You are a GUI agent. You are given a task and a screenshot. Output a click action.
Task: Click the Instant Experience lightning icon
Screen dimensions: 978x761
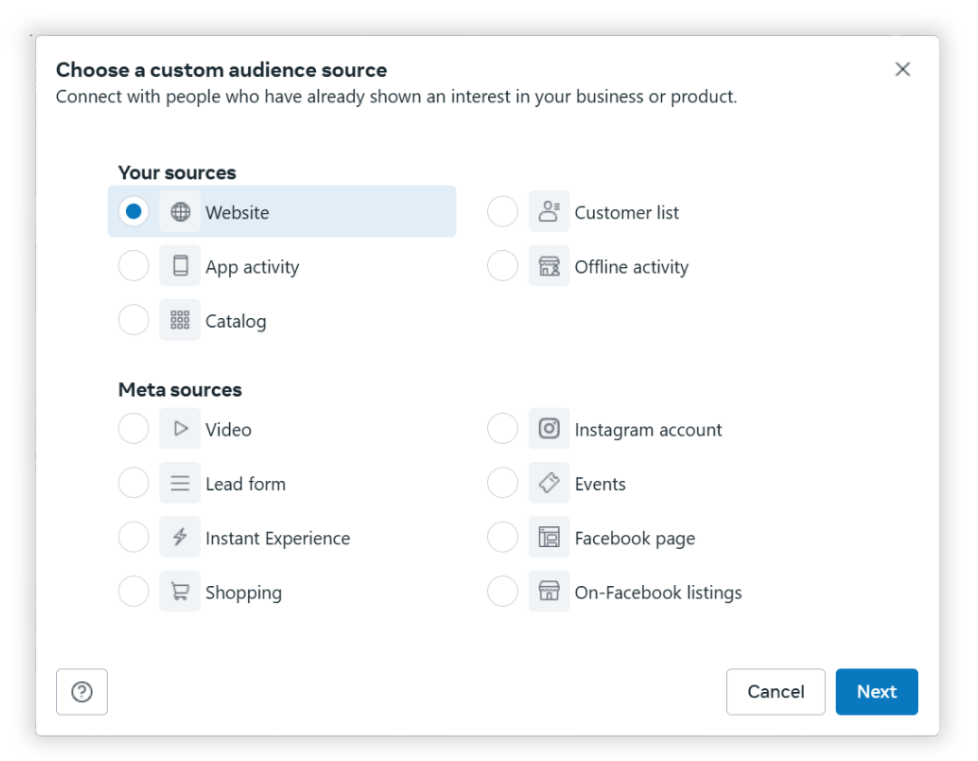click(180, 537)
